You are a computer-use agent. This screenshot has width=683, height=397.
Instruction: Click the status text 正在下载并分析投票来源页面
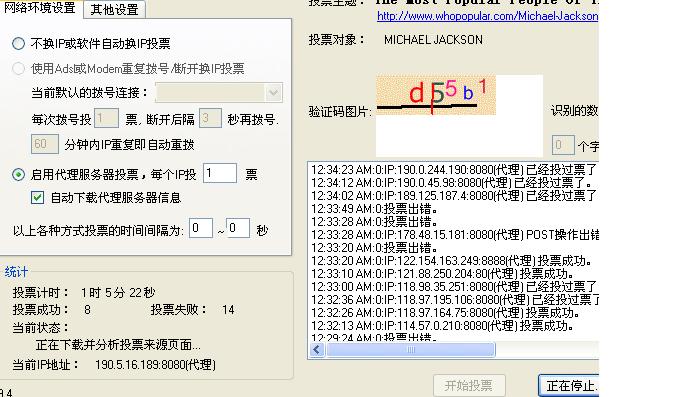coord(118,345)
